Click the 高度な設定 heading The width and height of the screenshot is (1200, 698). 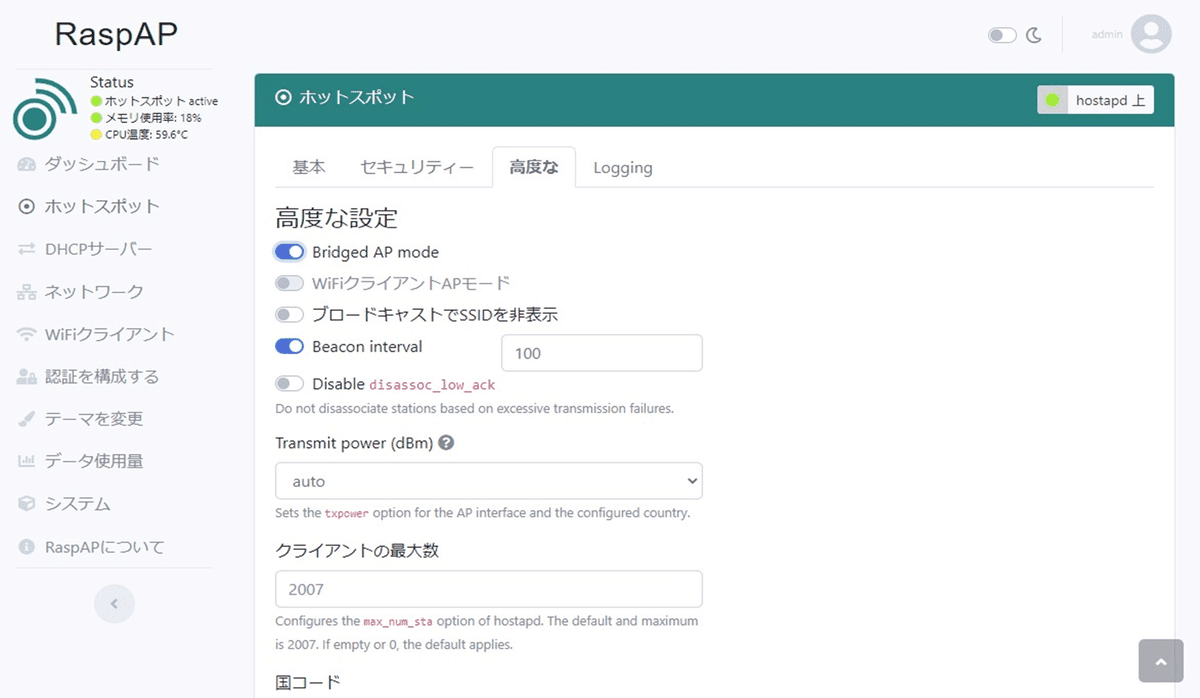click(337, 217)
